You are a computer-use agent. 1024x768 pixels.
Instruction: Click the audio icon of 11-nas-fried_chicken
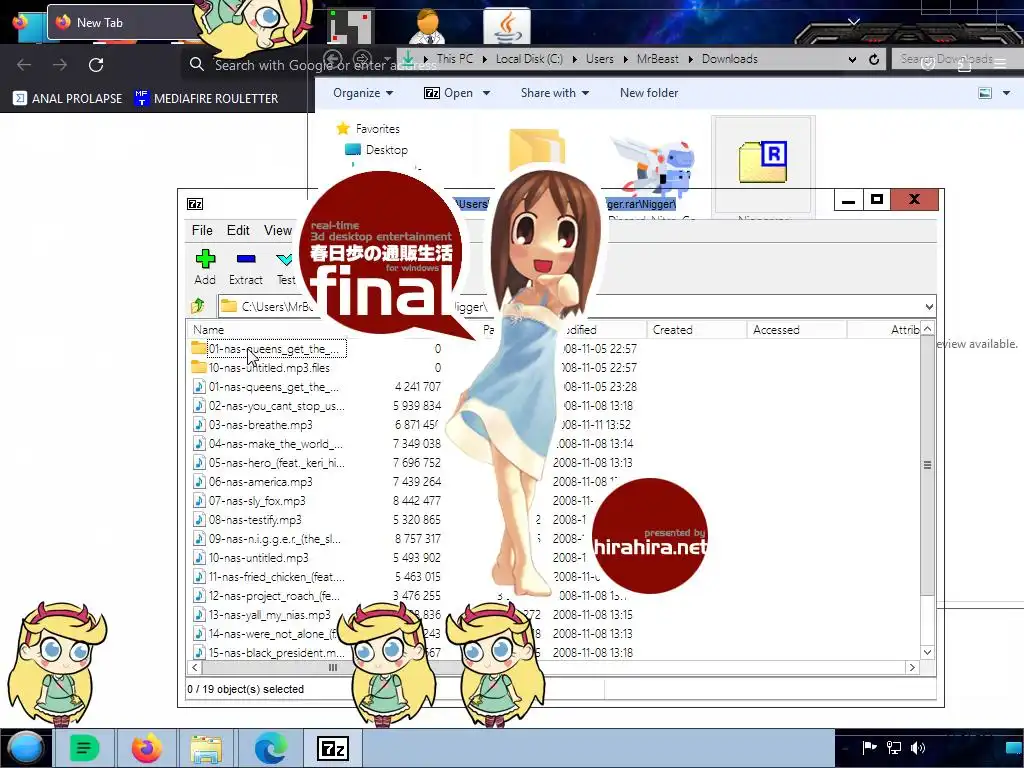tap(199, 577)
